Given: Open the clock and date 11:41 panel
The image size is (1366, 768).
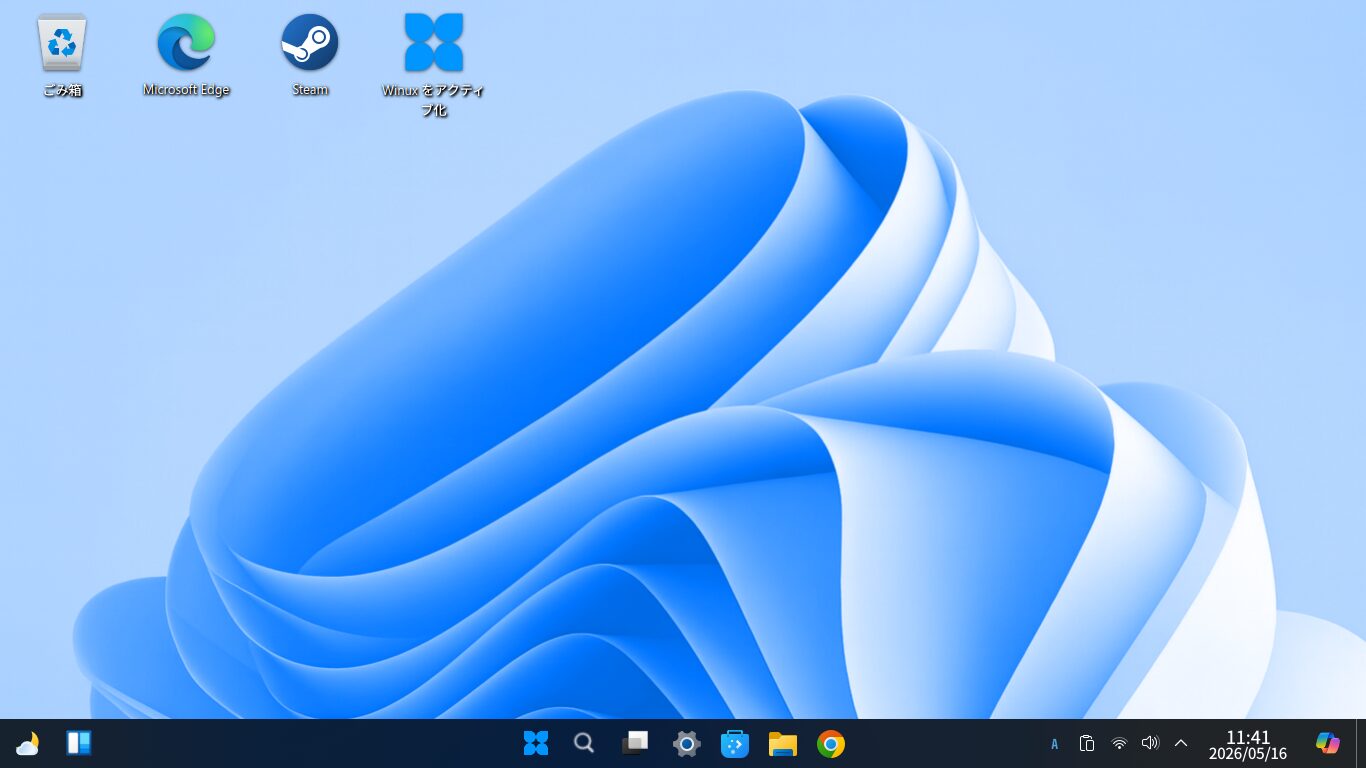Looking at the screenshot, I should click(x=1248, y=745).
